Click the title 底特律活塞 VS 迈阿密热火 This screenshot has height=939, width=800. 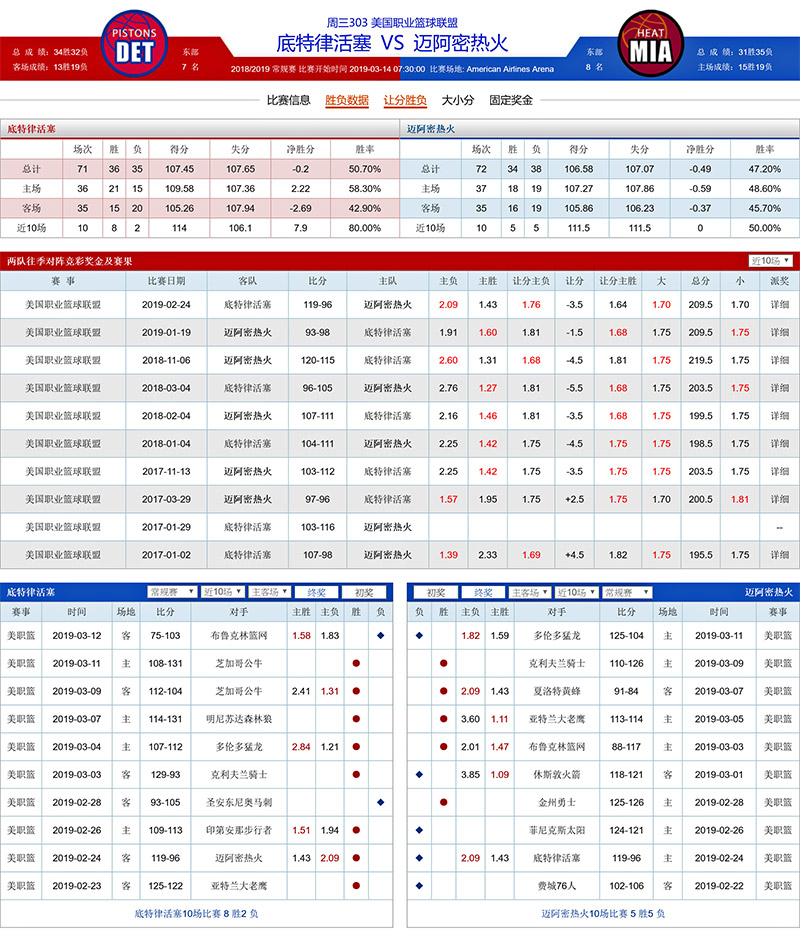coord(392,43)
